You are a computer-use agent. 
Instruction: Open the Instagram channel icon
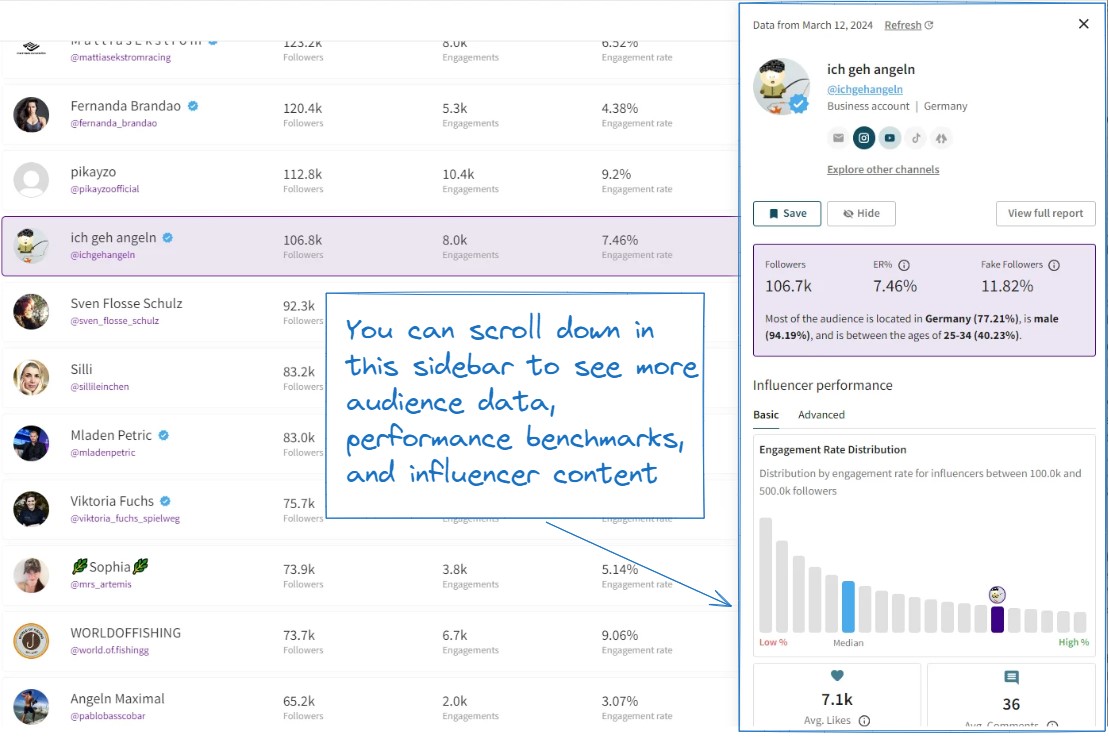(864, 138)
